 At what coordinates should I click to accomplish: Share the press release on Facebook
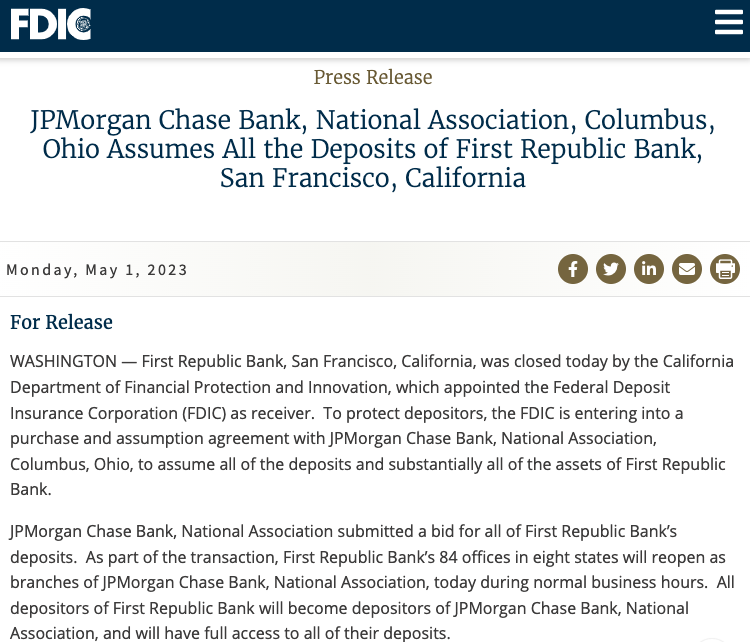(x=573, y=269)
